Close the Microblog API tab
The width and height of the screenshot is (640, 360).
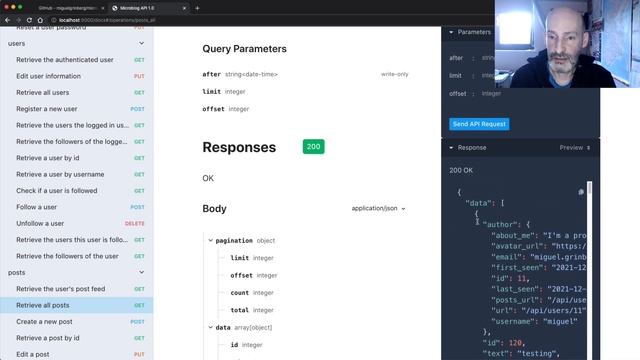point(184,8)
